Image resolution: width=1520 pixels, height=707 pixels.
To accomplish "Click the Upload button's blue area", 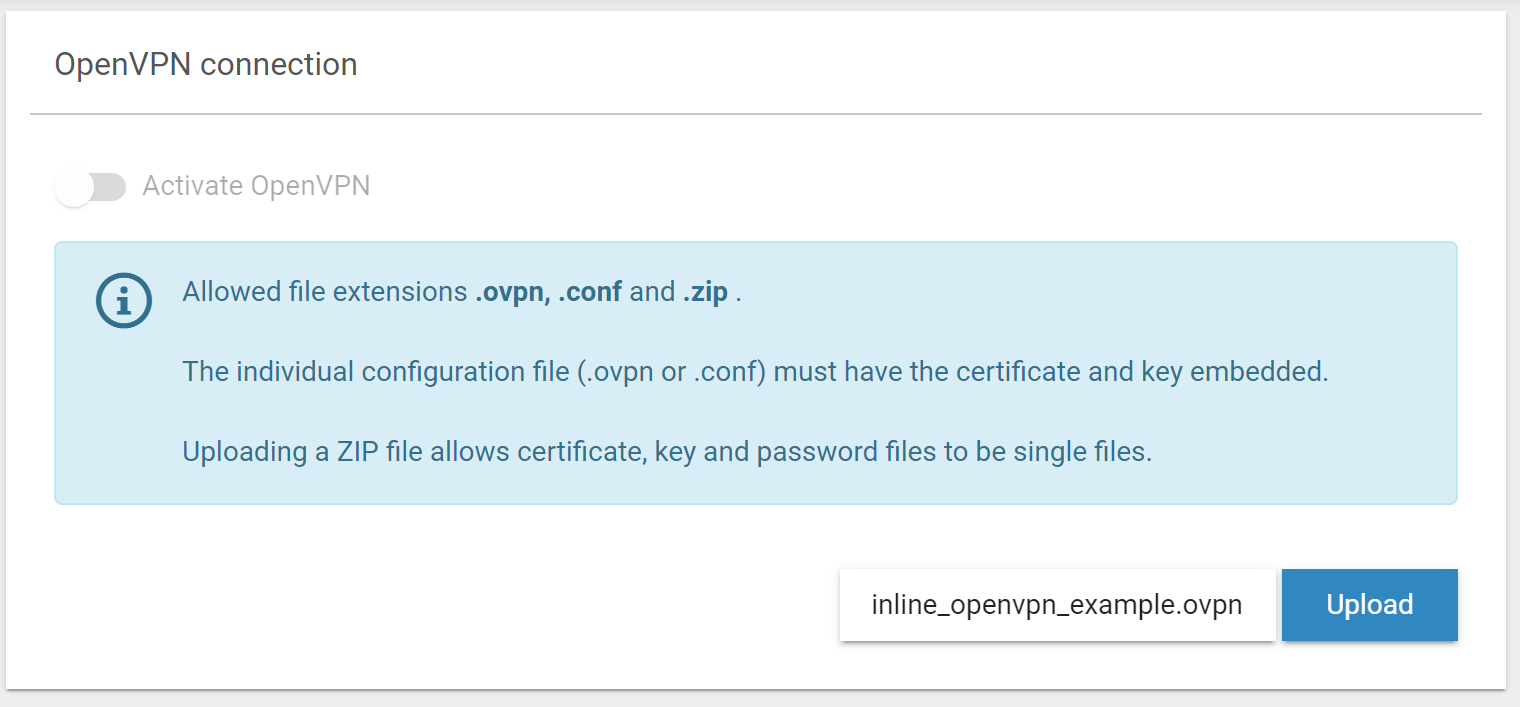I will pyautogui.click(x=1369, y=604).
